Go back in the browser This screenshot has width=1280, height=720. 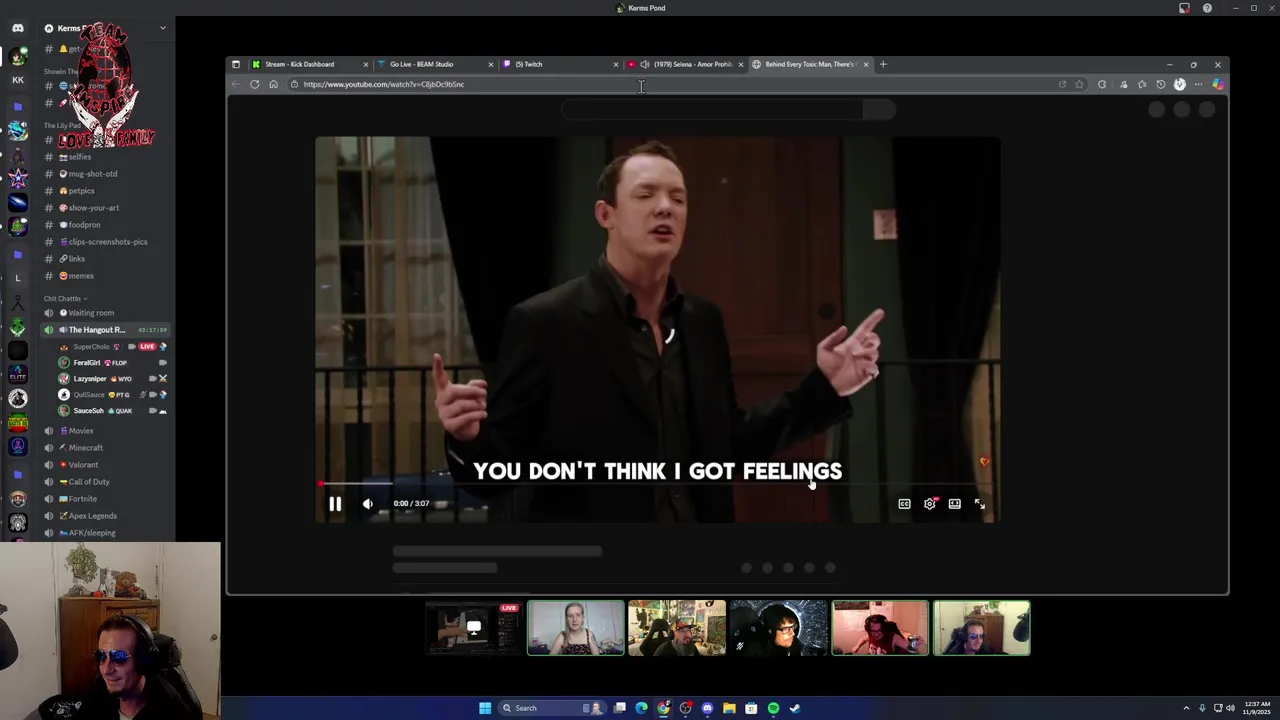tap(236, 84)
